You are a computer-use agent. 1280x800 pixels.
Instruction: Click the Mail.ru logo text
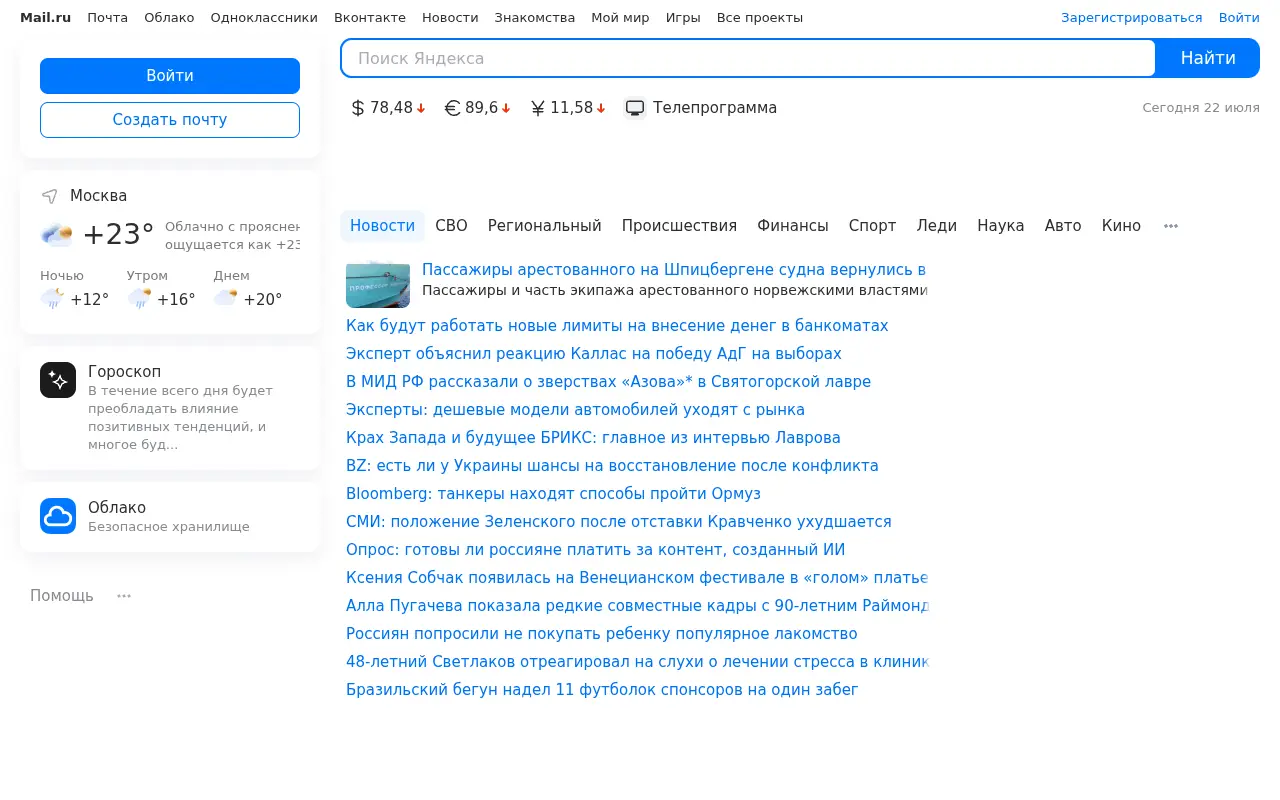click(x=46, y=18)
